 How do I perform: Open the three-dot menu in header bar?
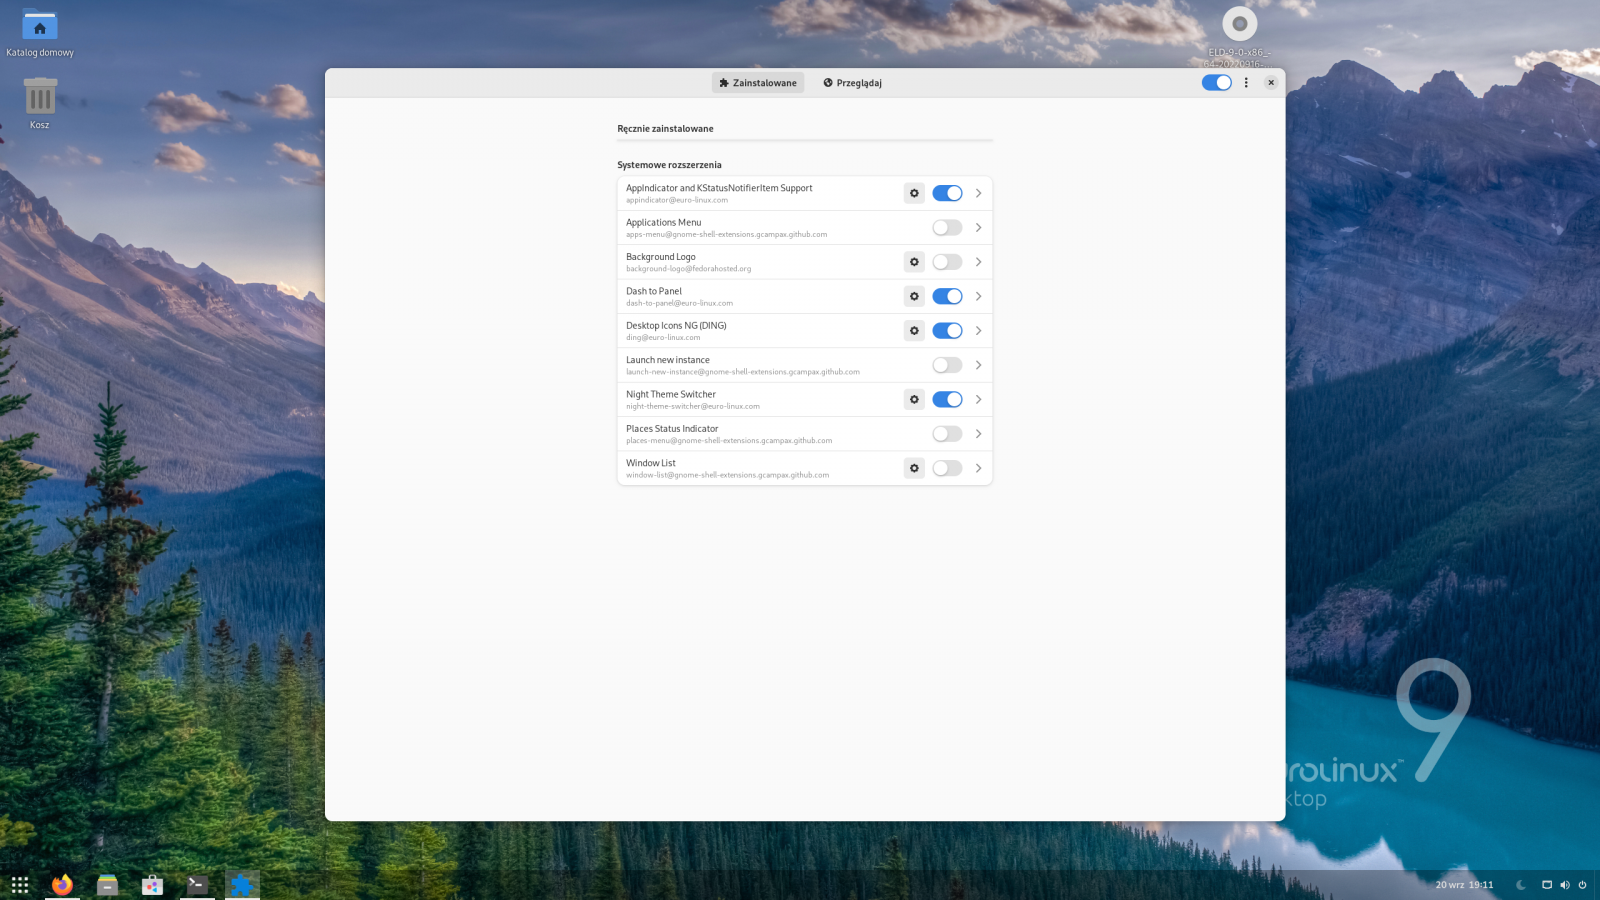coord(1246,83)
